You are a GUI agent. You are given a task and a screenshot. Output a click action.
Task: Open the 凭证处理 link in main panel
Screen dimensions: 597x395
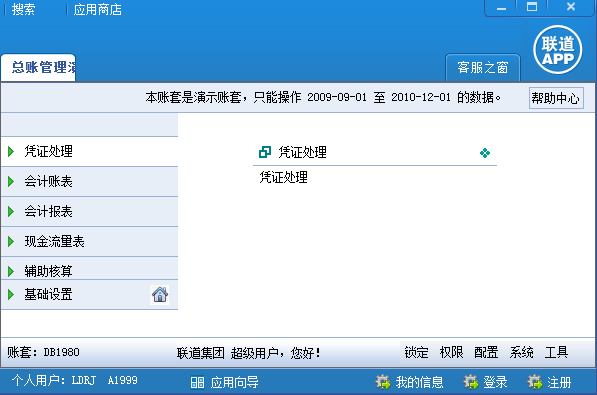pyautogui.click(x=284, y=177)
